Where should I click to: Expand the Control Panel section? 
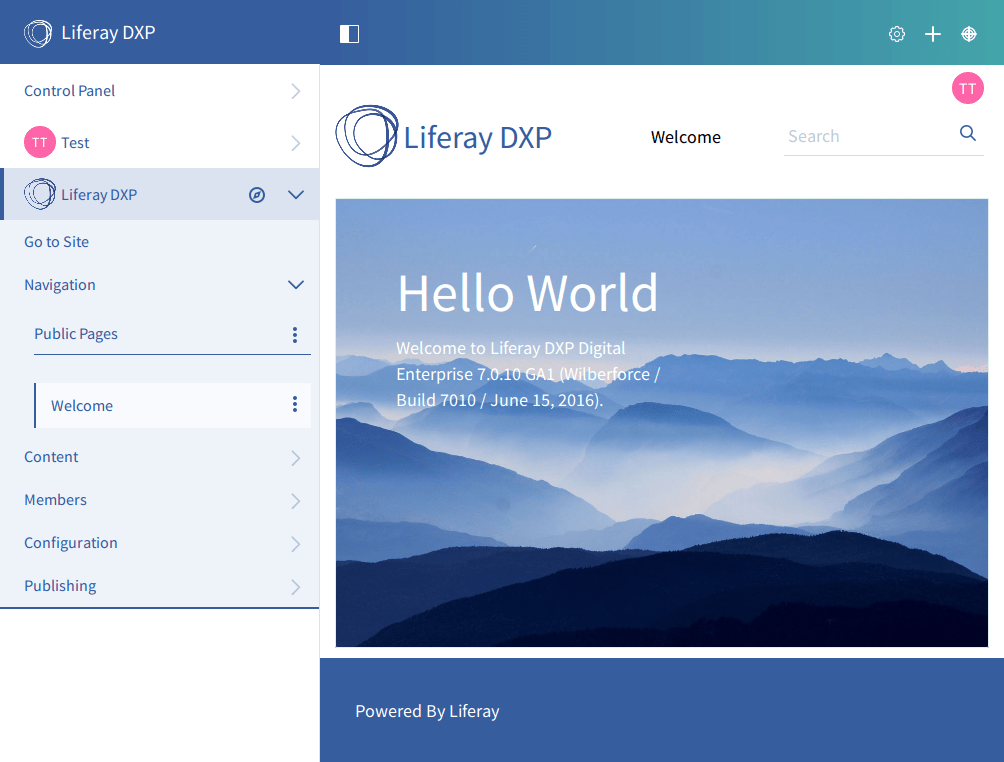click(159, 91)
